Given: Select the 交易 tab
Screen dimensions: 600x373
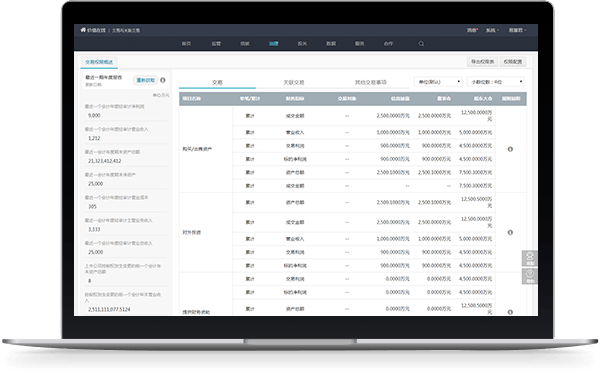Looking at the screenshot, I should point(217,82).
